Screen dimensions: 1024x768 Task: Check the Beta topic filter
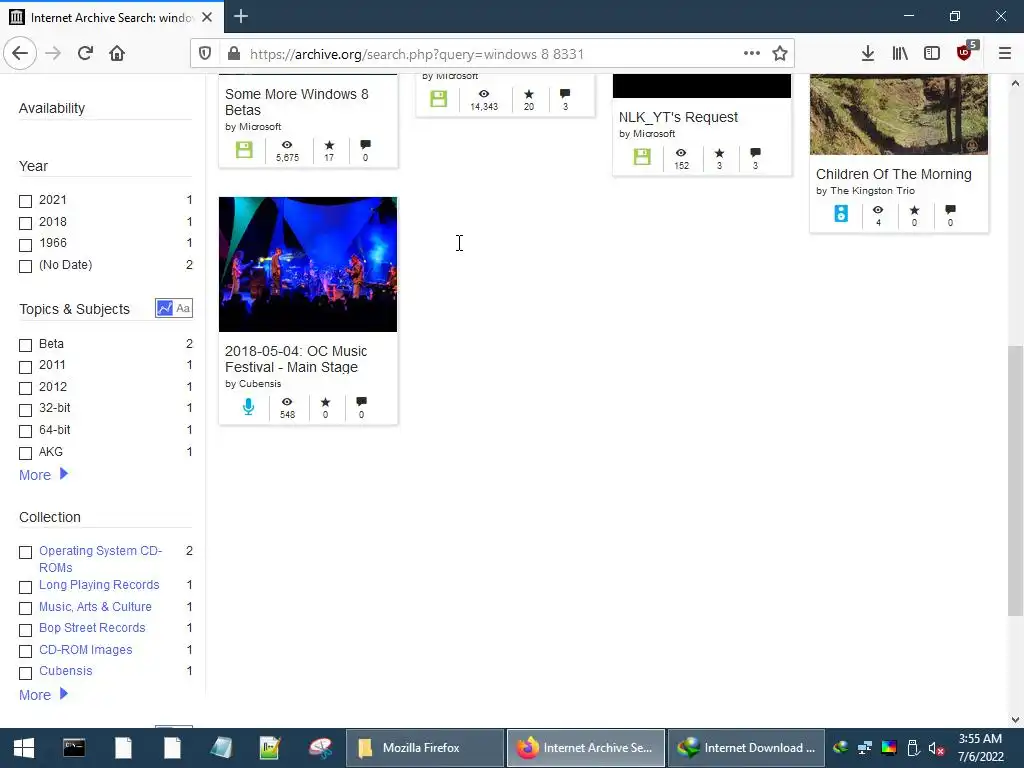[25, 345]
